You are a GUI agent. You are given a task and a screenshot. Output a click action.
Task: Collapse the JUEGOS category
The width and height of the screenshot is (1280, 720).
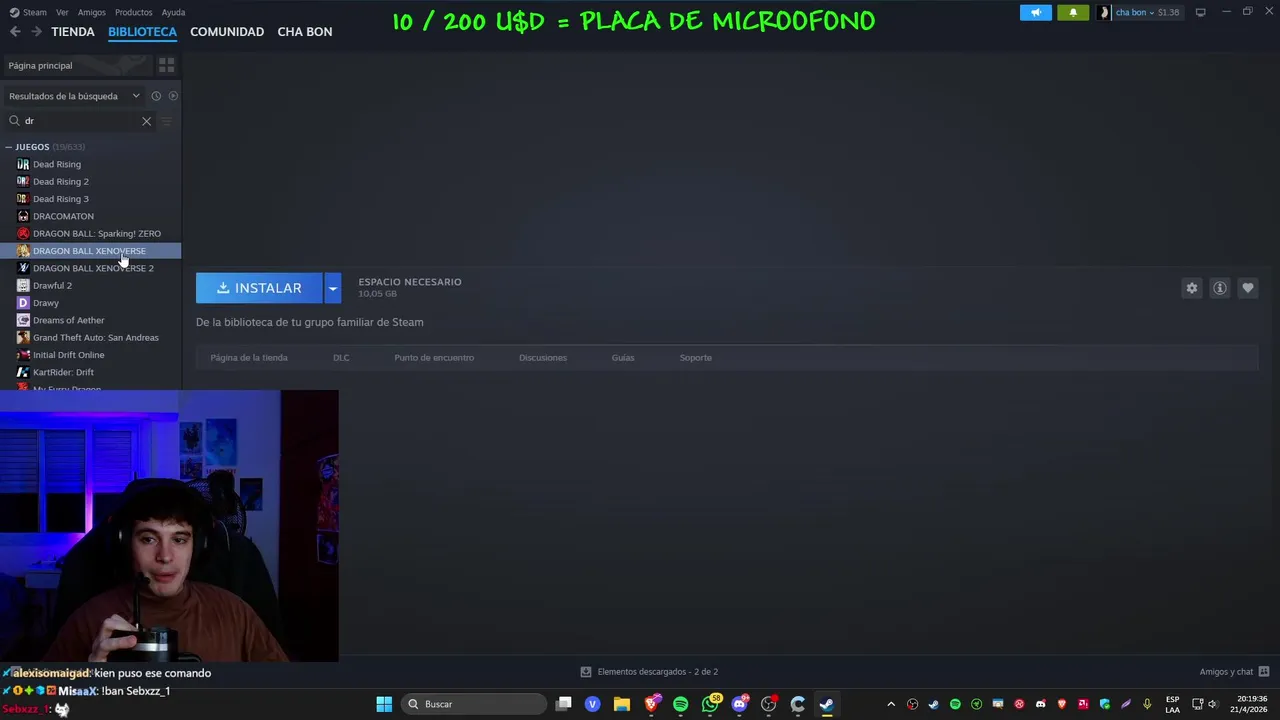coord(9,147)
